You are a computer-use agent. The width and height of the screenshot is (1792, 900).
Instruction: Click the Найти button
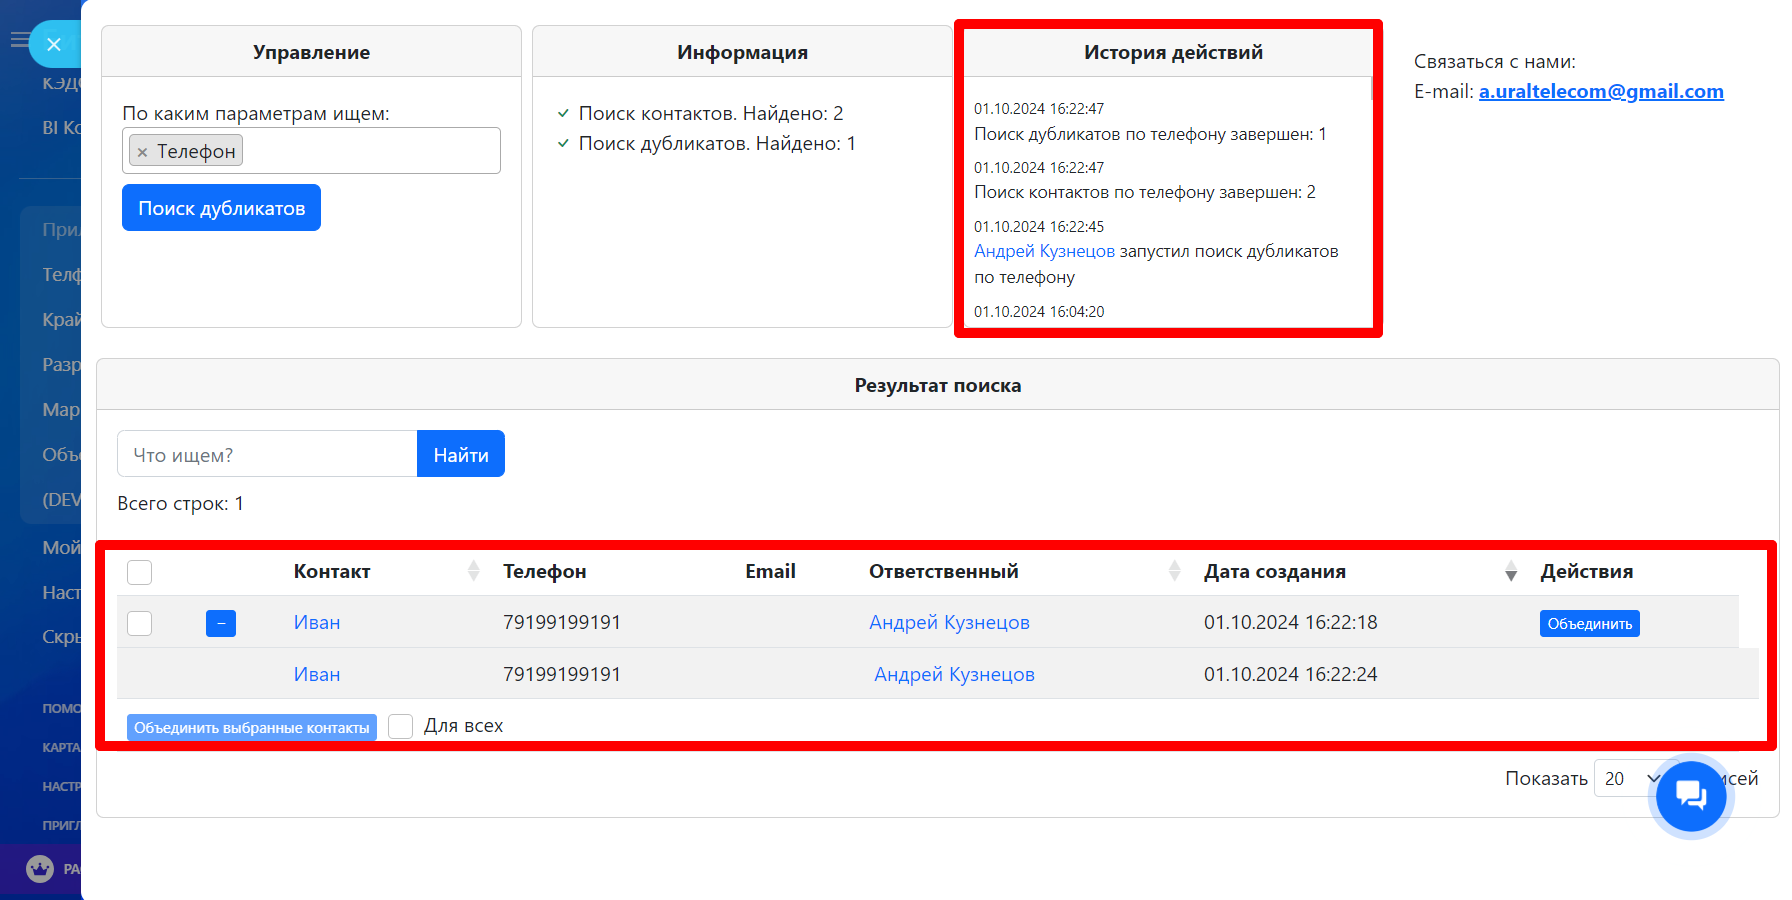coord(461,454)
